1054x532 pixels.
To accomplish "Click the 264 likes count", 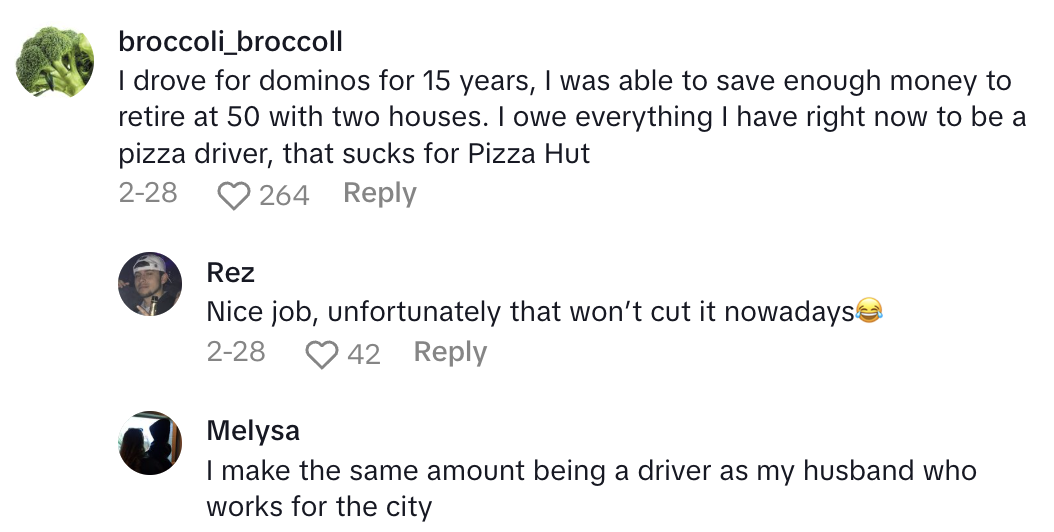I will pos(284,195).
